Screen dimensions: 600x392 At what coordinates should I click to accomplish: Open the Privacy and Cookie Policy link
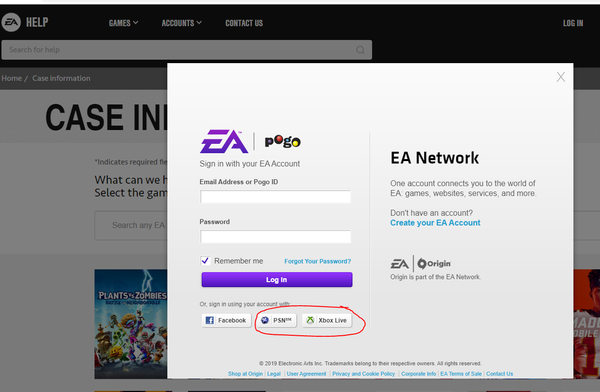coord(364,374)
